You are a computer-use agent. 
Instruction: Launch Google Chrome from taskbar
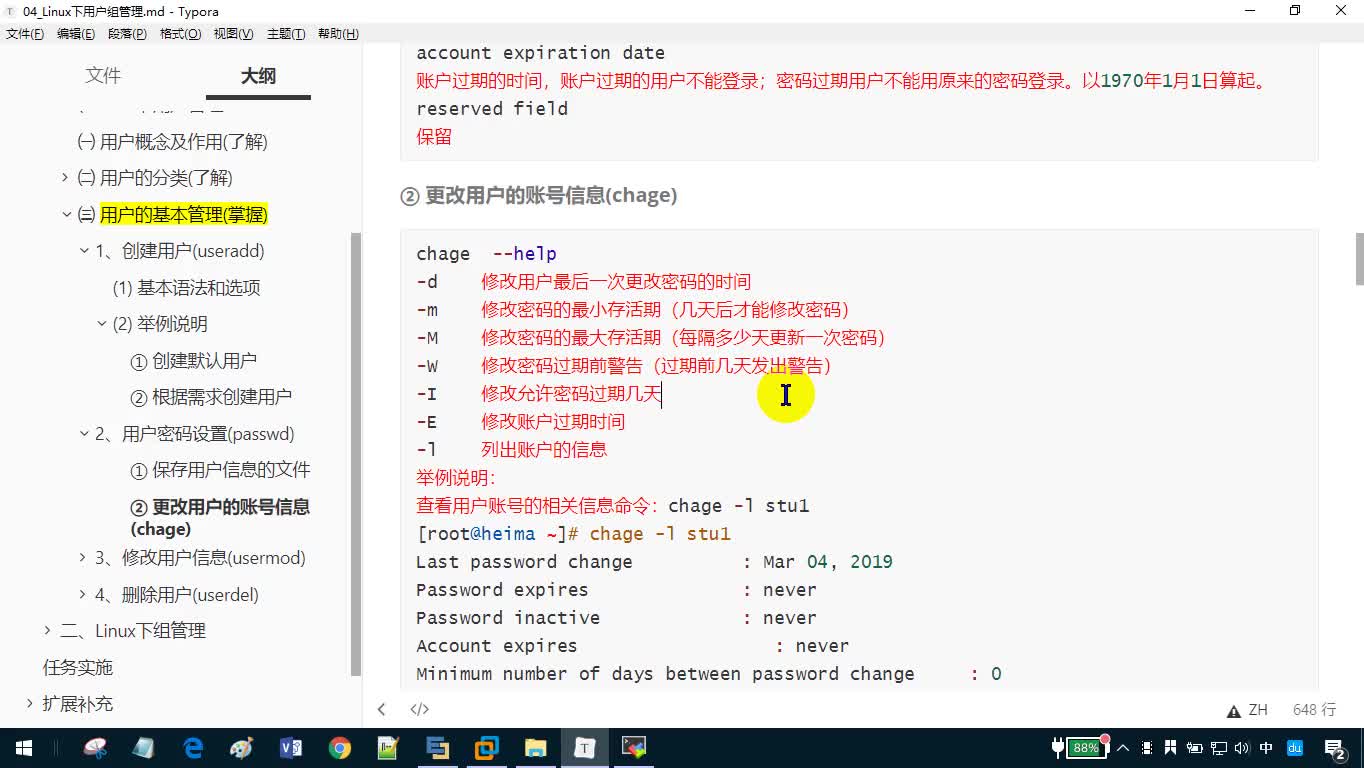pos(340,747)
